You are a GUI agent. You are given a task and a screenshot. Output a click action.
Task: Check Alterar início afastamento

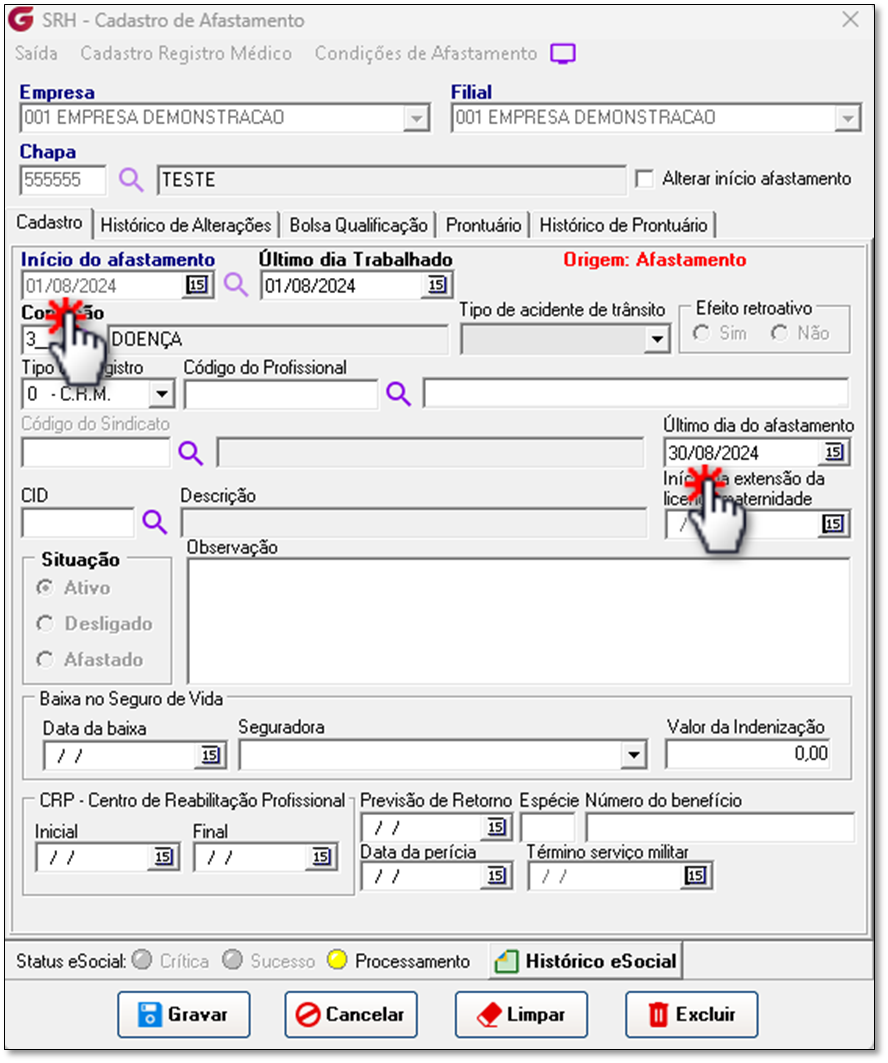coord(645,179)
